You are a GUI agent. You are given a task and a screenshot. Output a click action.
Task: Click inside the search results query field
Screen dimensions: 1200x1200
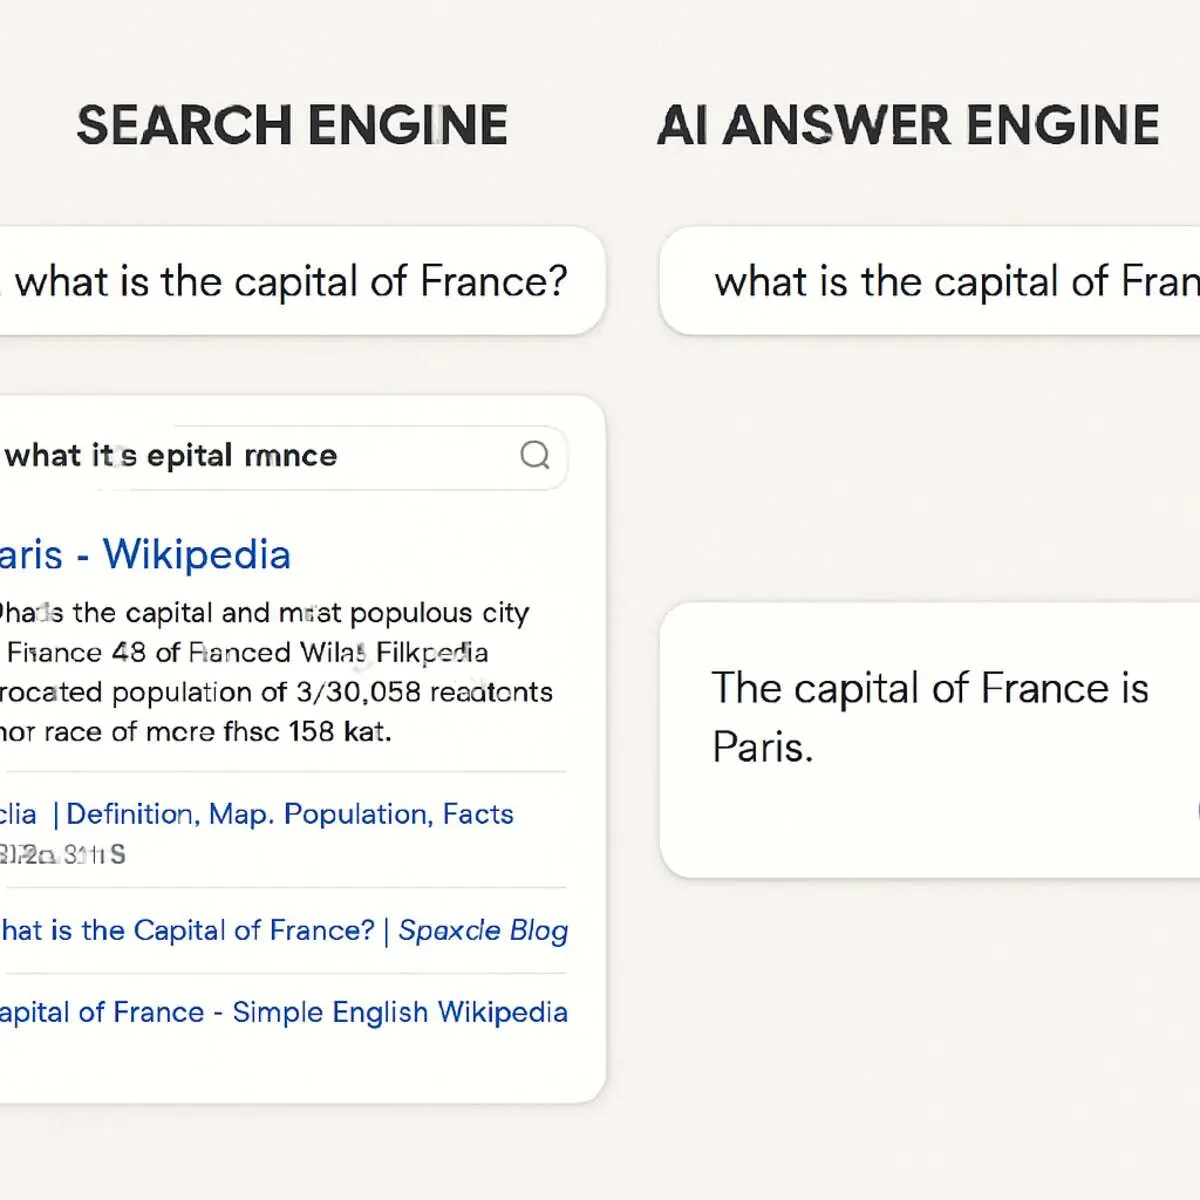(284, 457)
